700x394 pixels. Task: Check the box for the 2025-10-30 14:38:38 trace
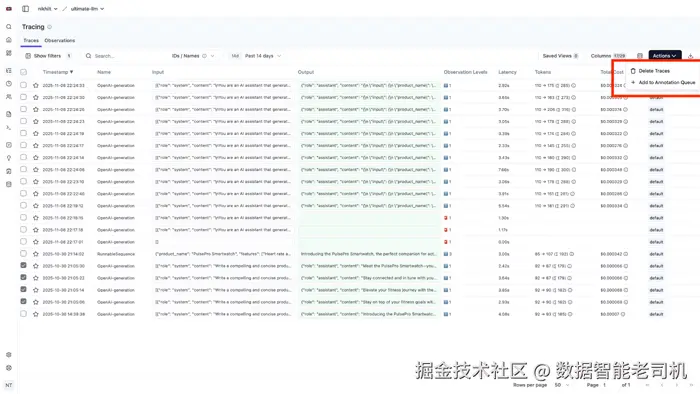24,314
